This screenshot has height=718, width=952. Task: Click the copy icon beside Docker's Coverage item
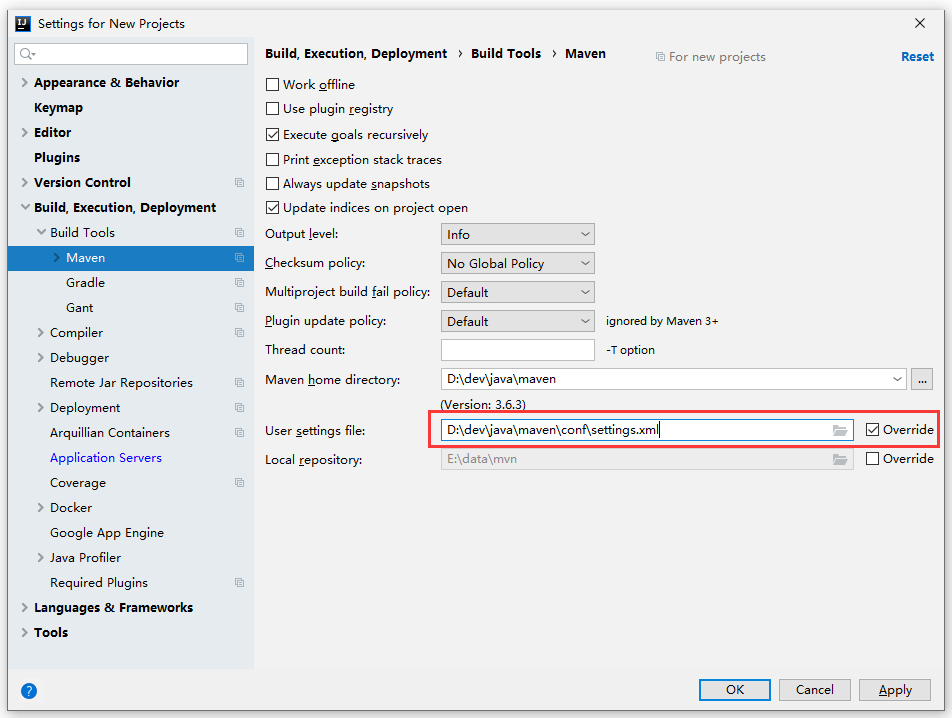tap(239, 483)
